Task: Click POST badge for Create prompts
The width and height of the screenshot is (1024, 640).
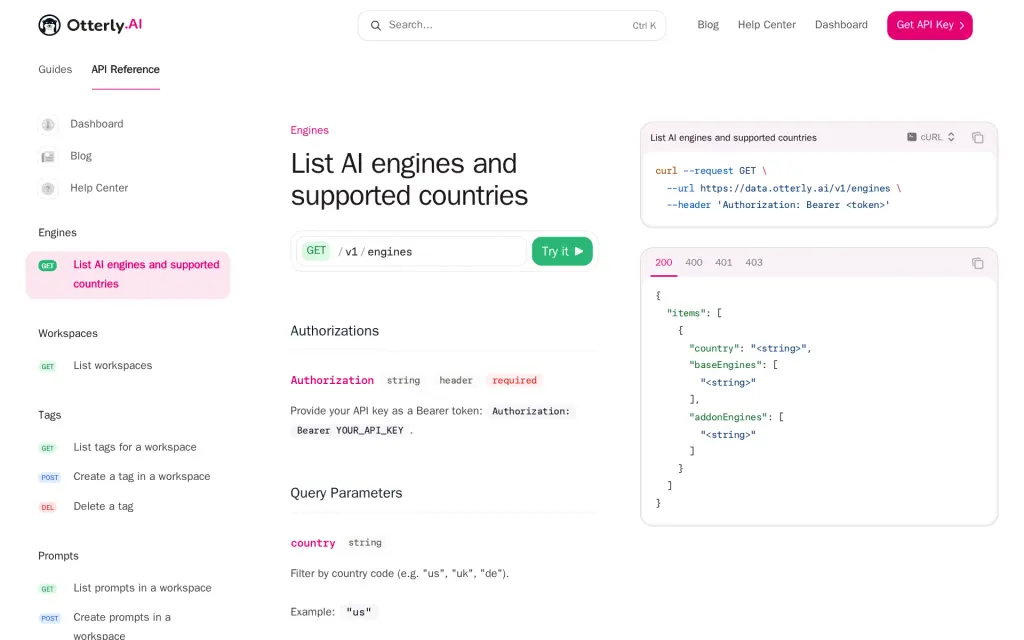Action: [x=50, y=618]
